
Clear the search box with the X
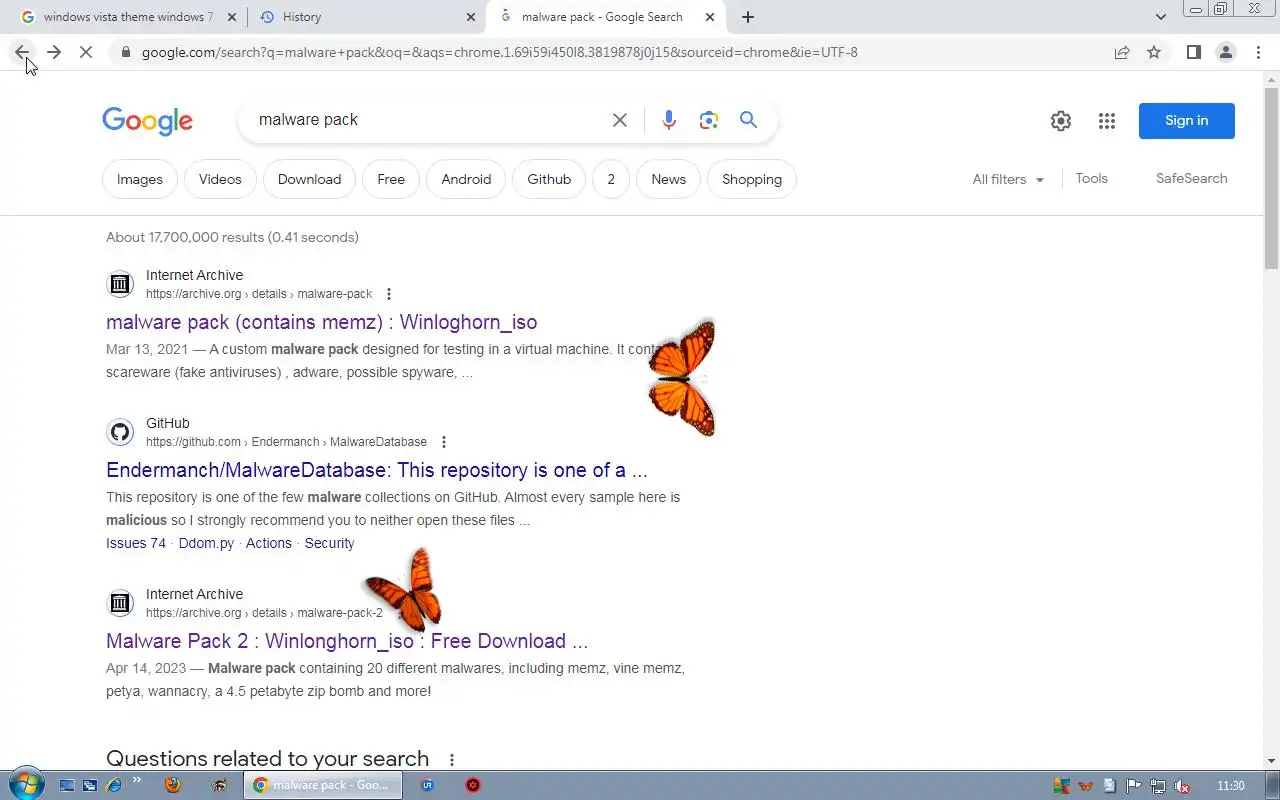click(x=620, y=120)
